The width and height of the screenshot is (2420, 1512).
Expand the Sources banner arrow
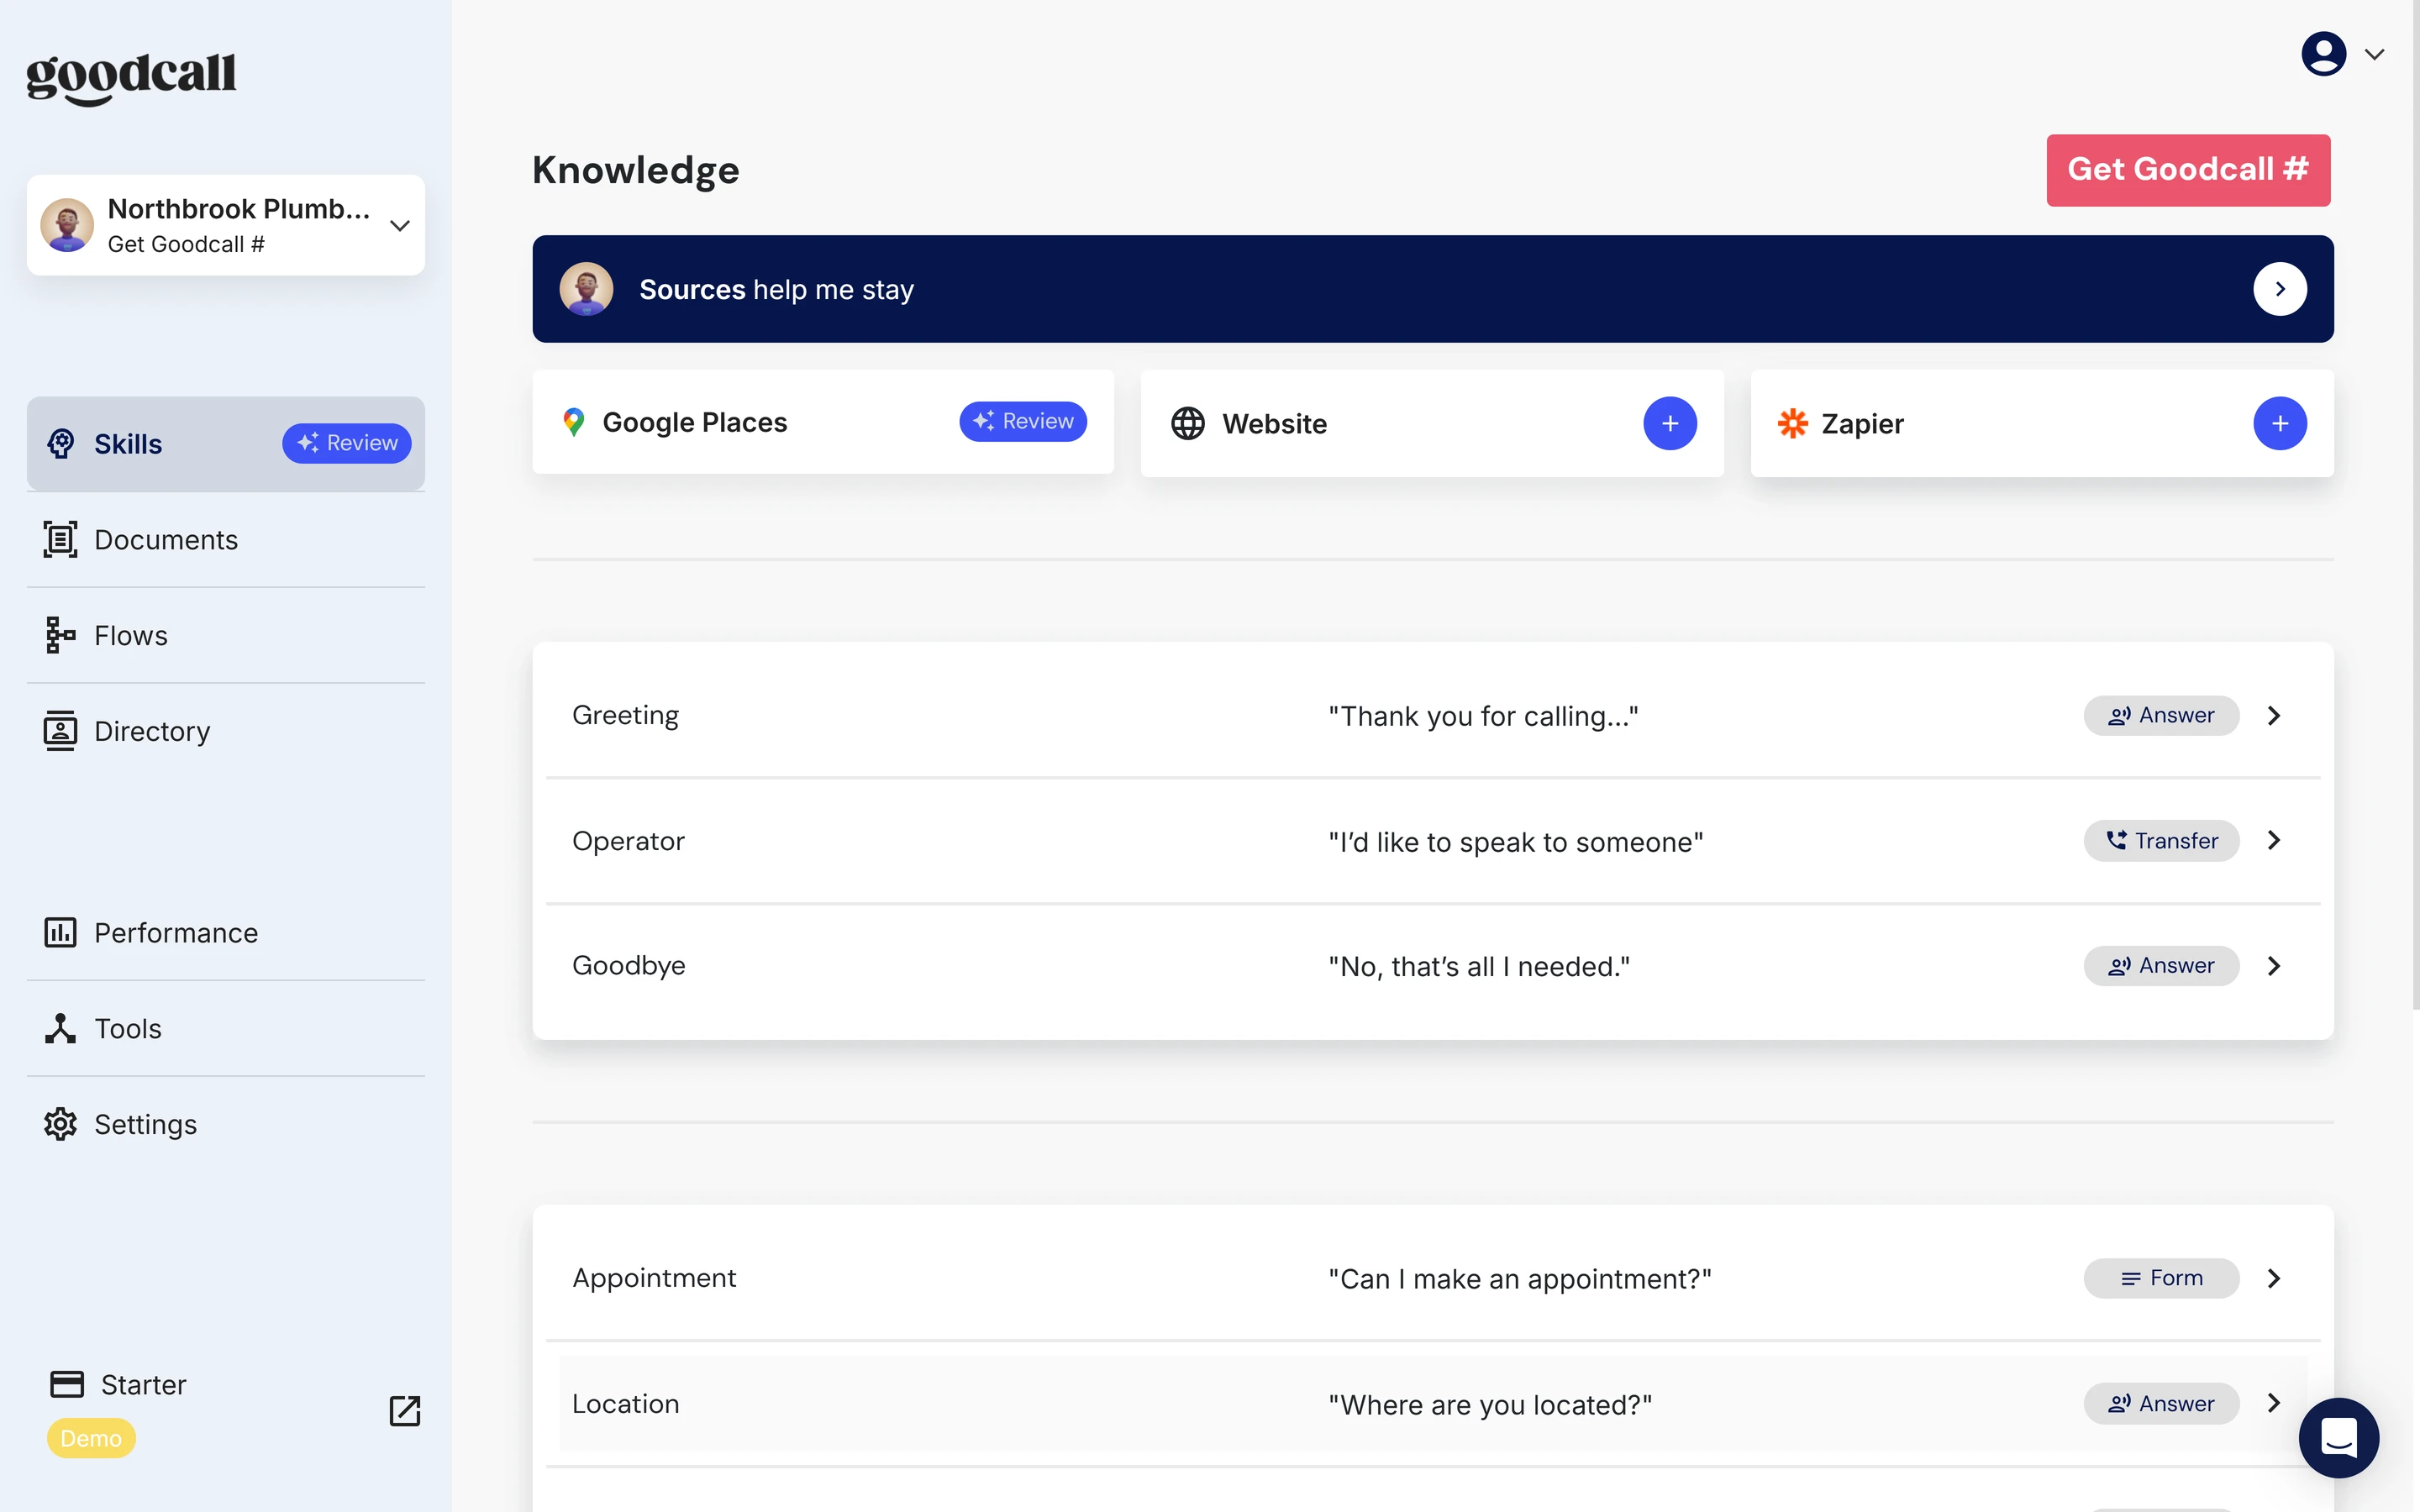(x=2279, y=289)
